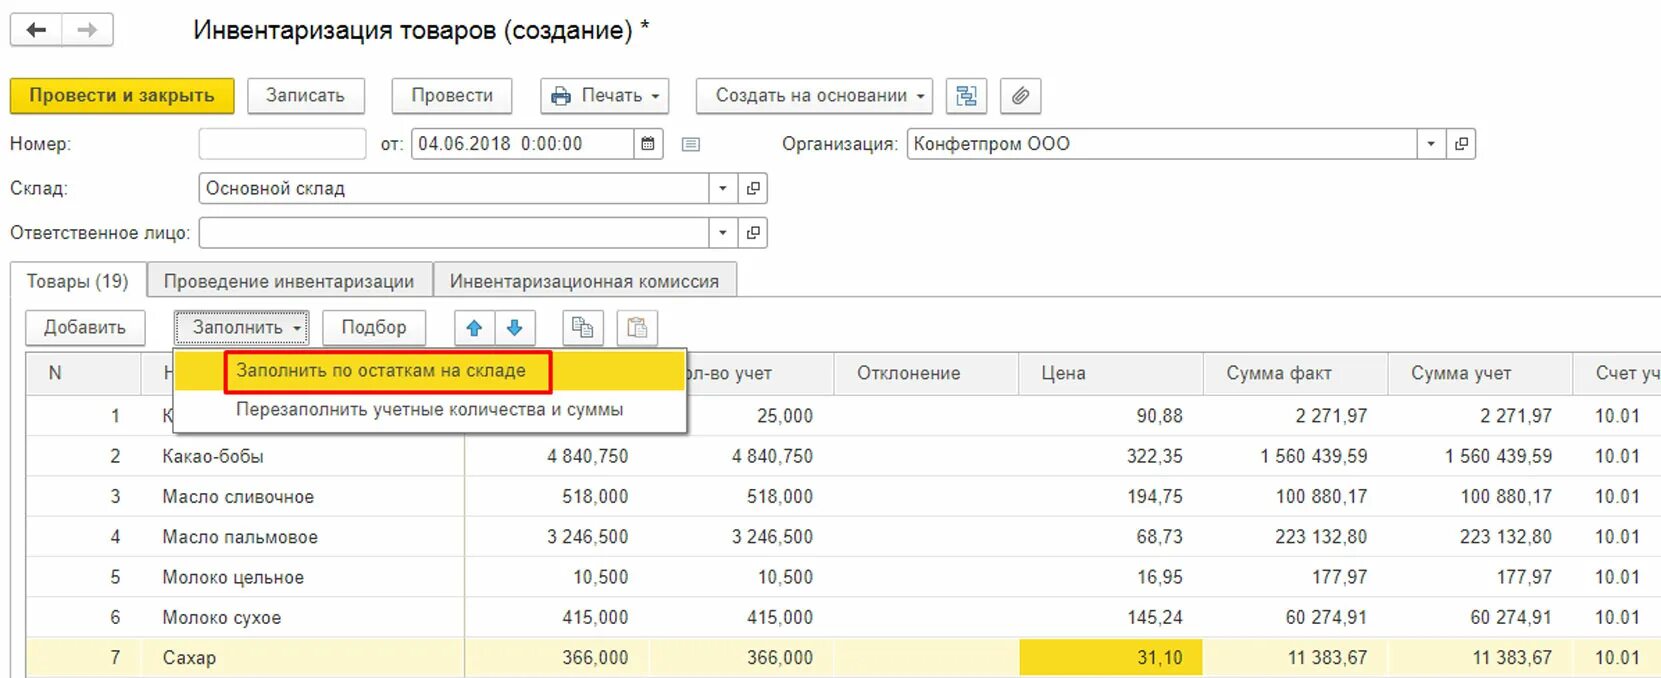Open the date picker calendar icon
This screenshot has height=678, width=1661.
pyautogui.click(x=648, y=144)
